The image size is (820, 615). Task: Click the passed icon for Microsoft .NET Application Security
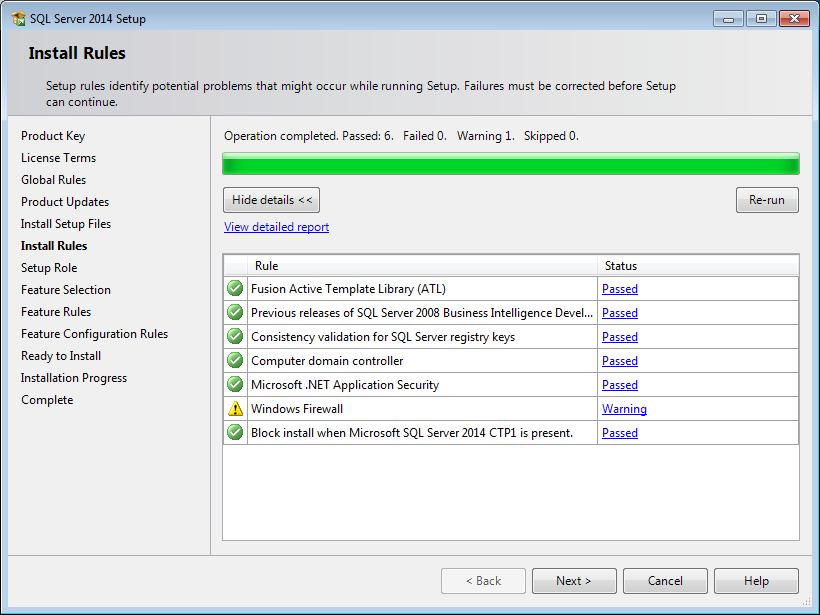pos(234,384)
